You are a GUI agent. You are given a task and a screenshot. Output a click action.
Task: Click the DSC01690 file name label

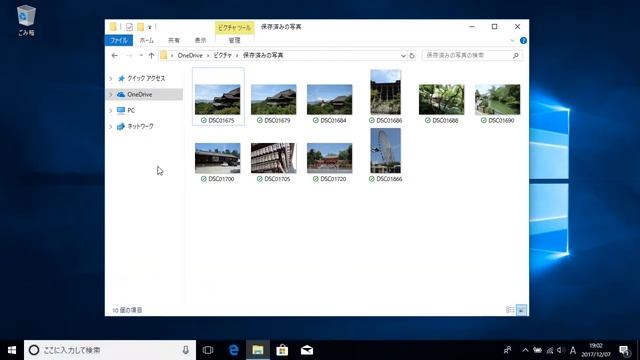[501, 120]
